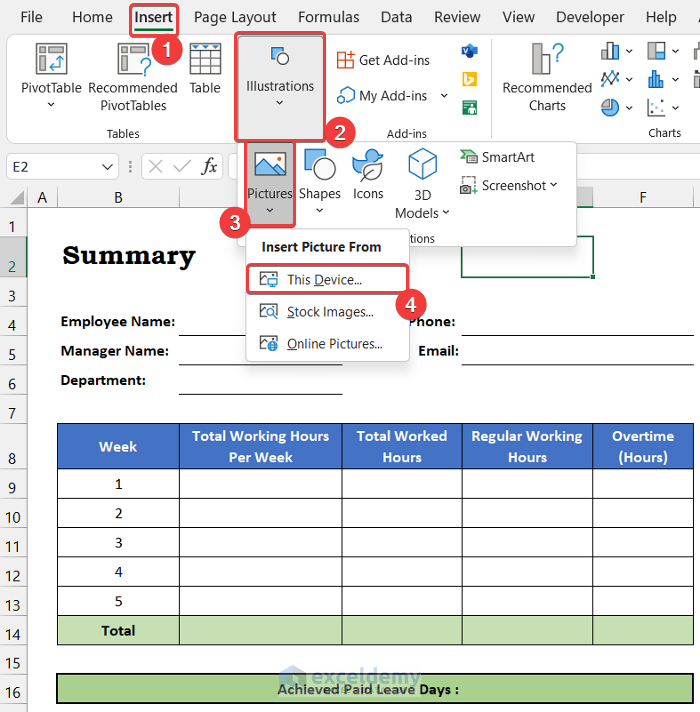Click the Total row label cell
The height and width of the screenshot is (712, 700).
click(x=118, y=630)
